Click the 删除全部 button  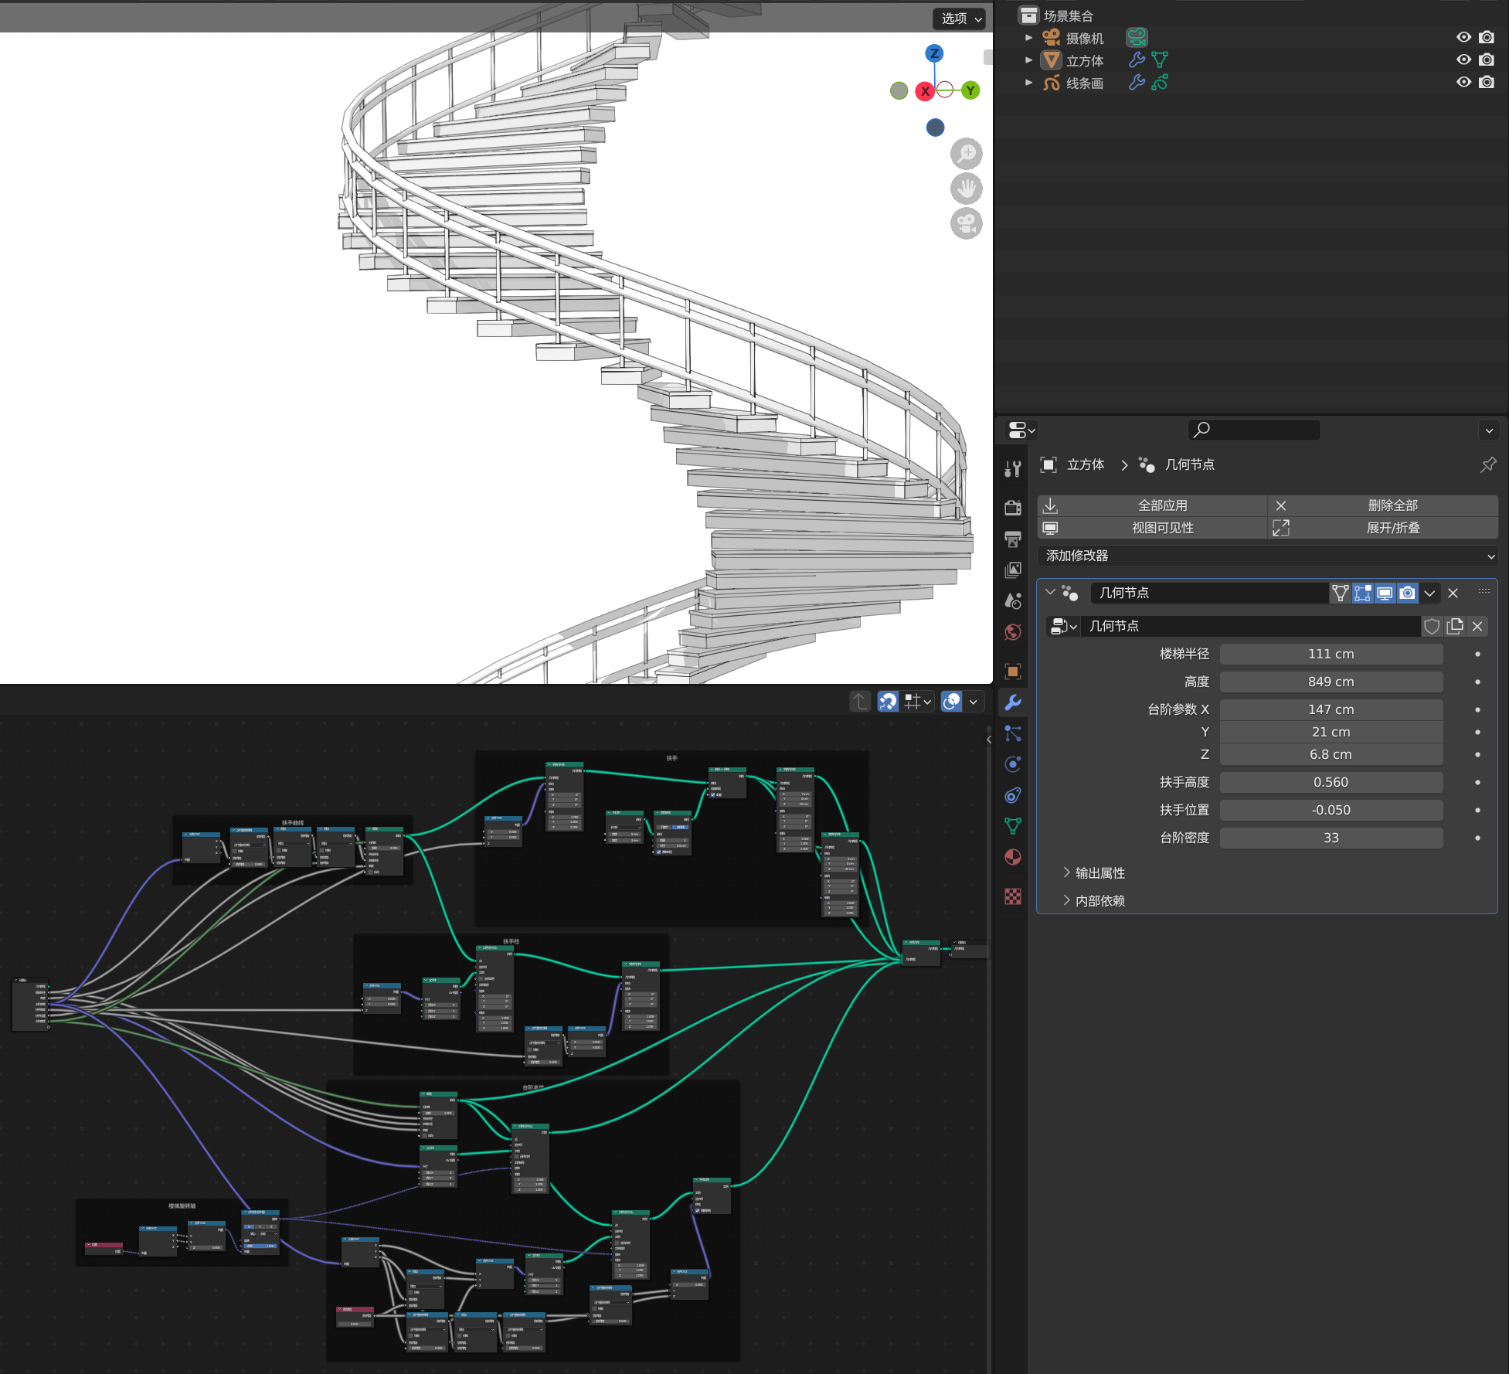1383,505
